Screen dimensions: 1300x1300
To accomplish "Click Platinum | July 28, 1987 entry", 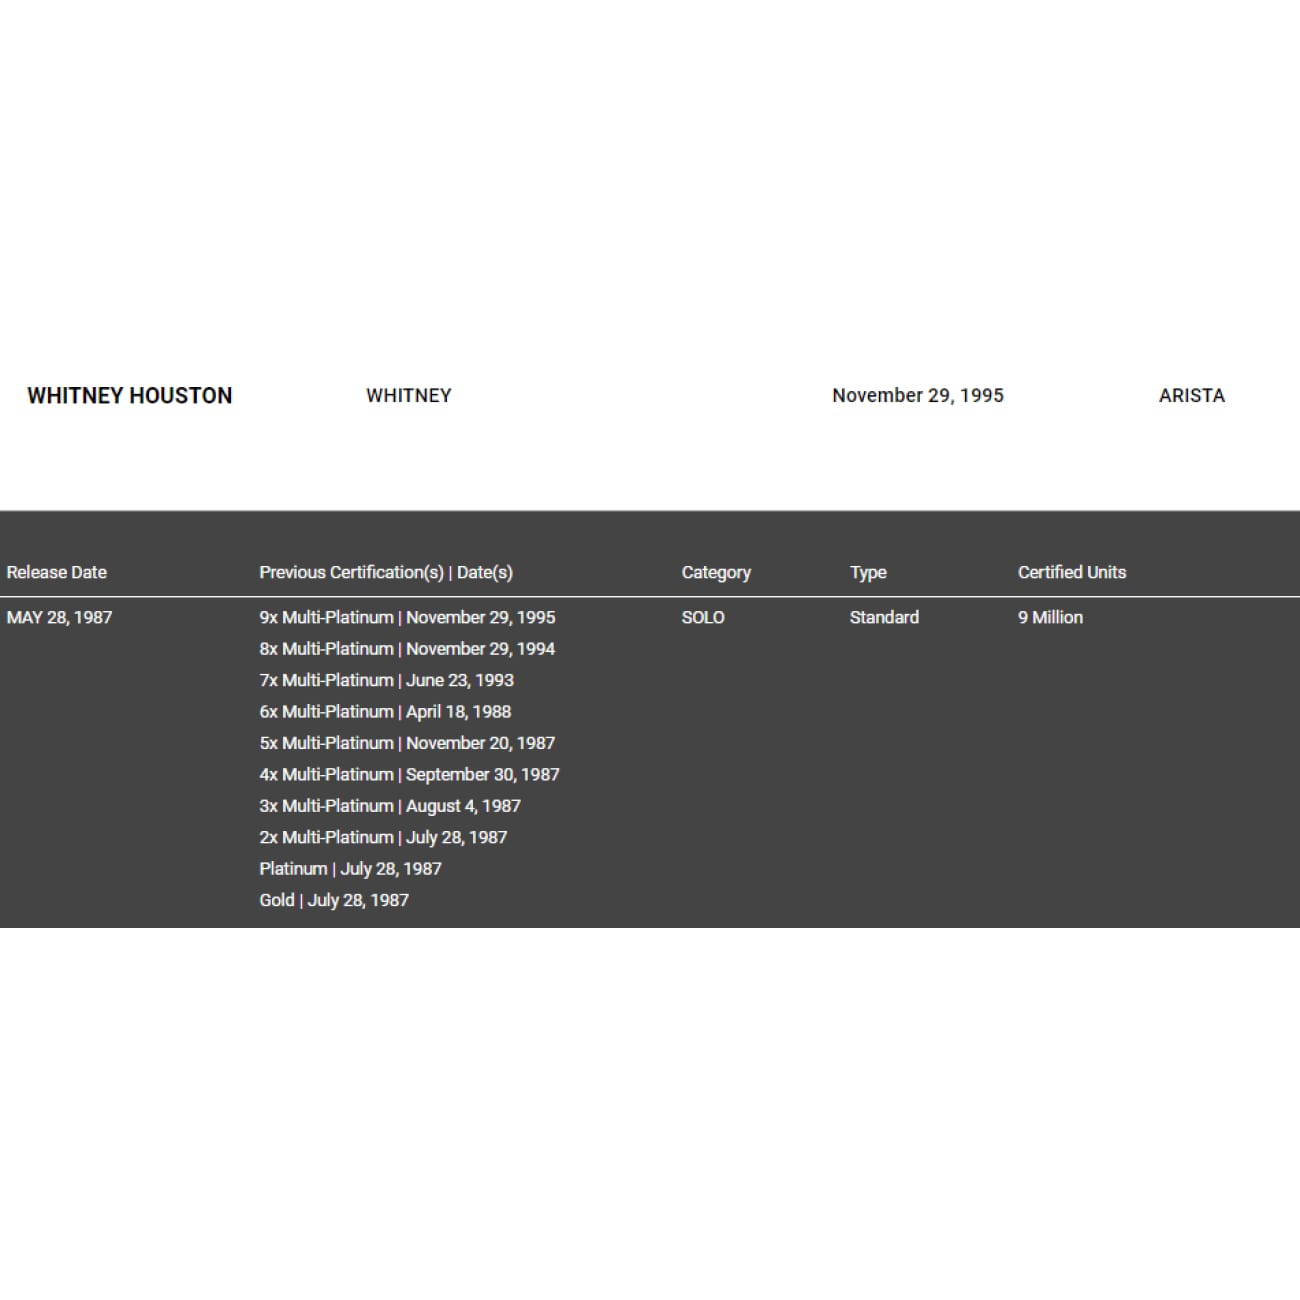I will pyautogui.click(x=350, y=869).
